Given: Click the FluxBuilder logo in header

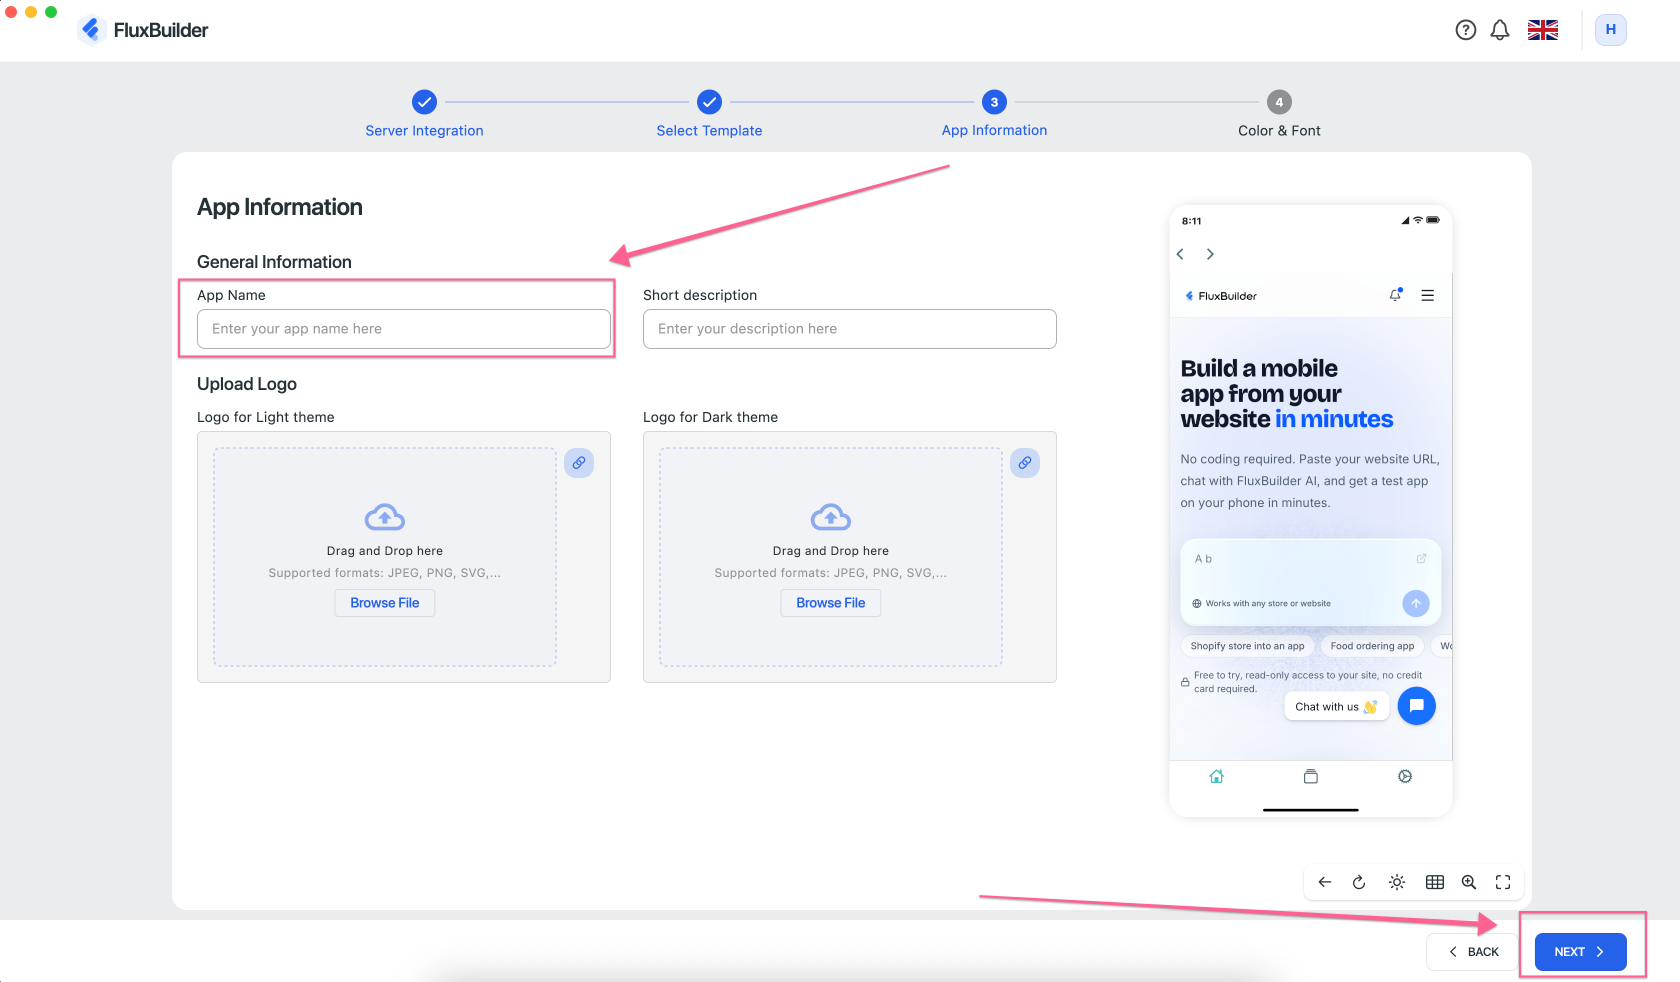Looking at the screenshot, I should click(x=143, y=30).
